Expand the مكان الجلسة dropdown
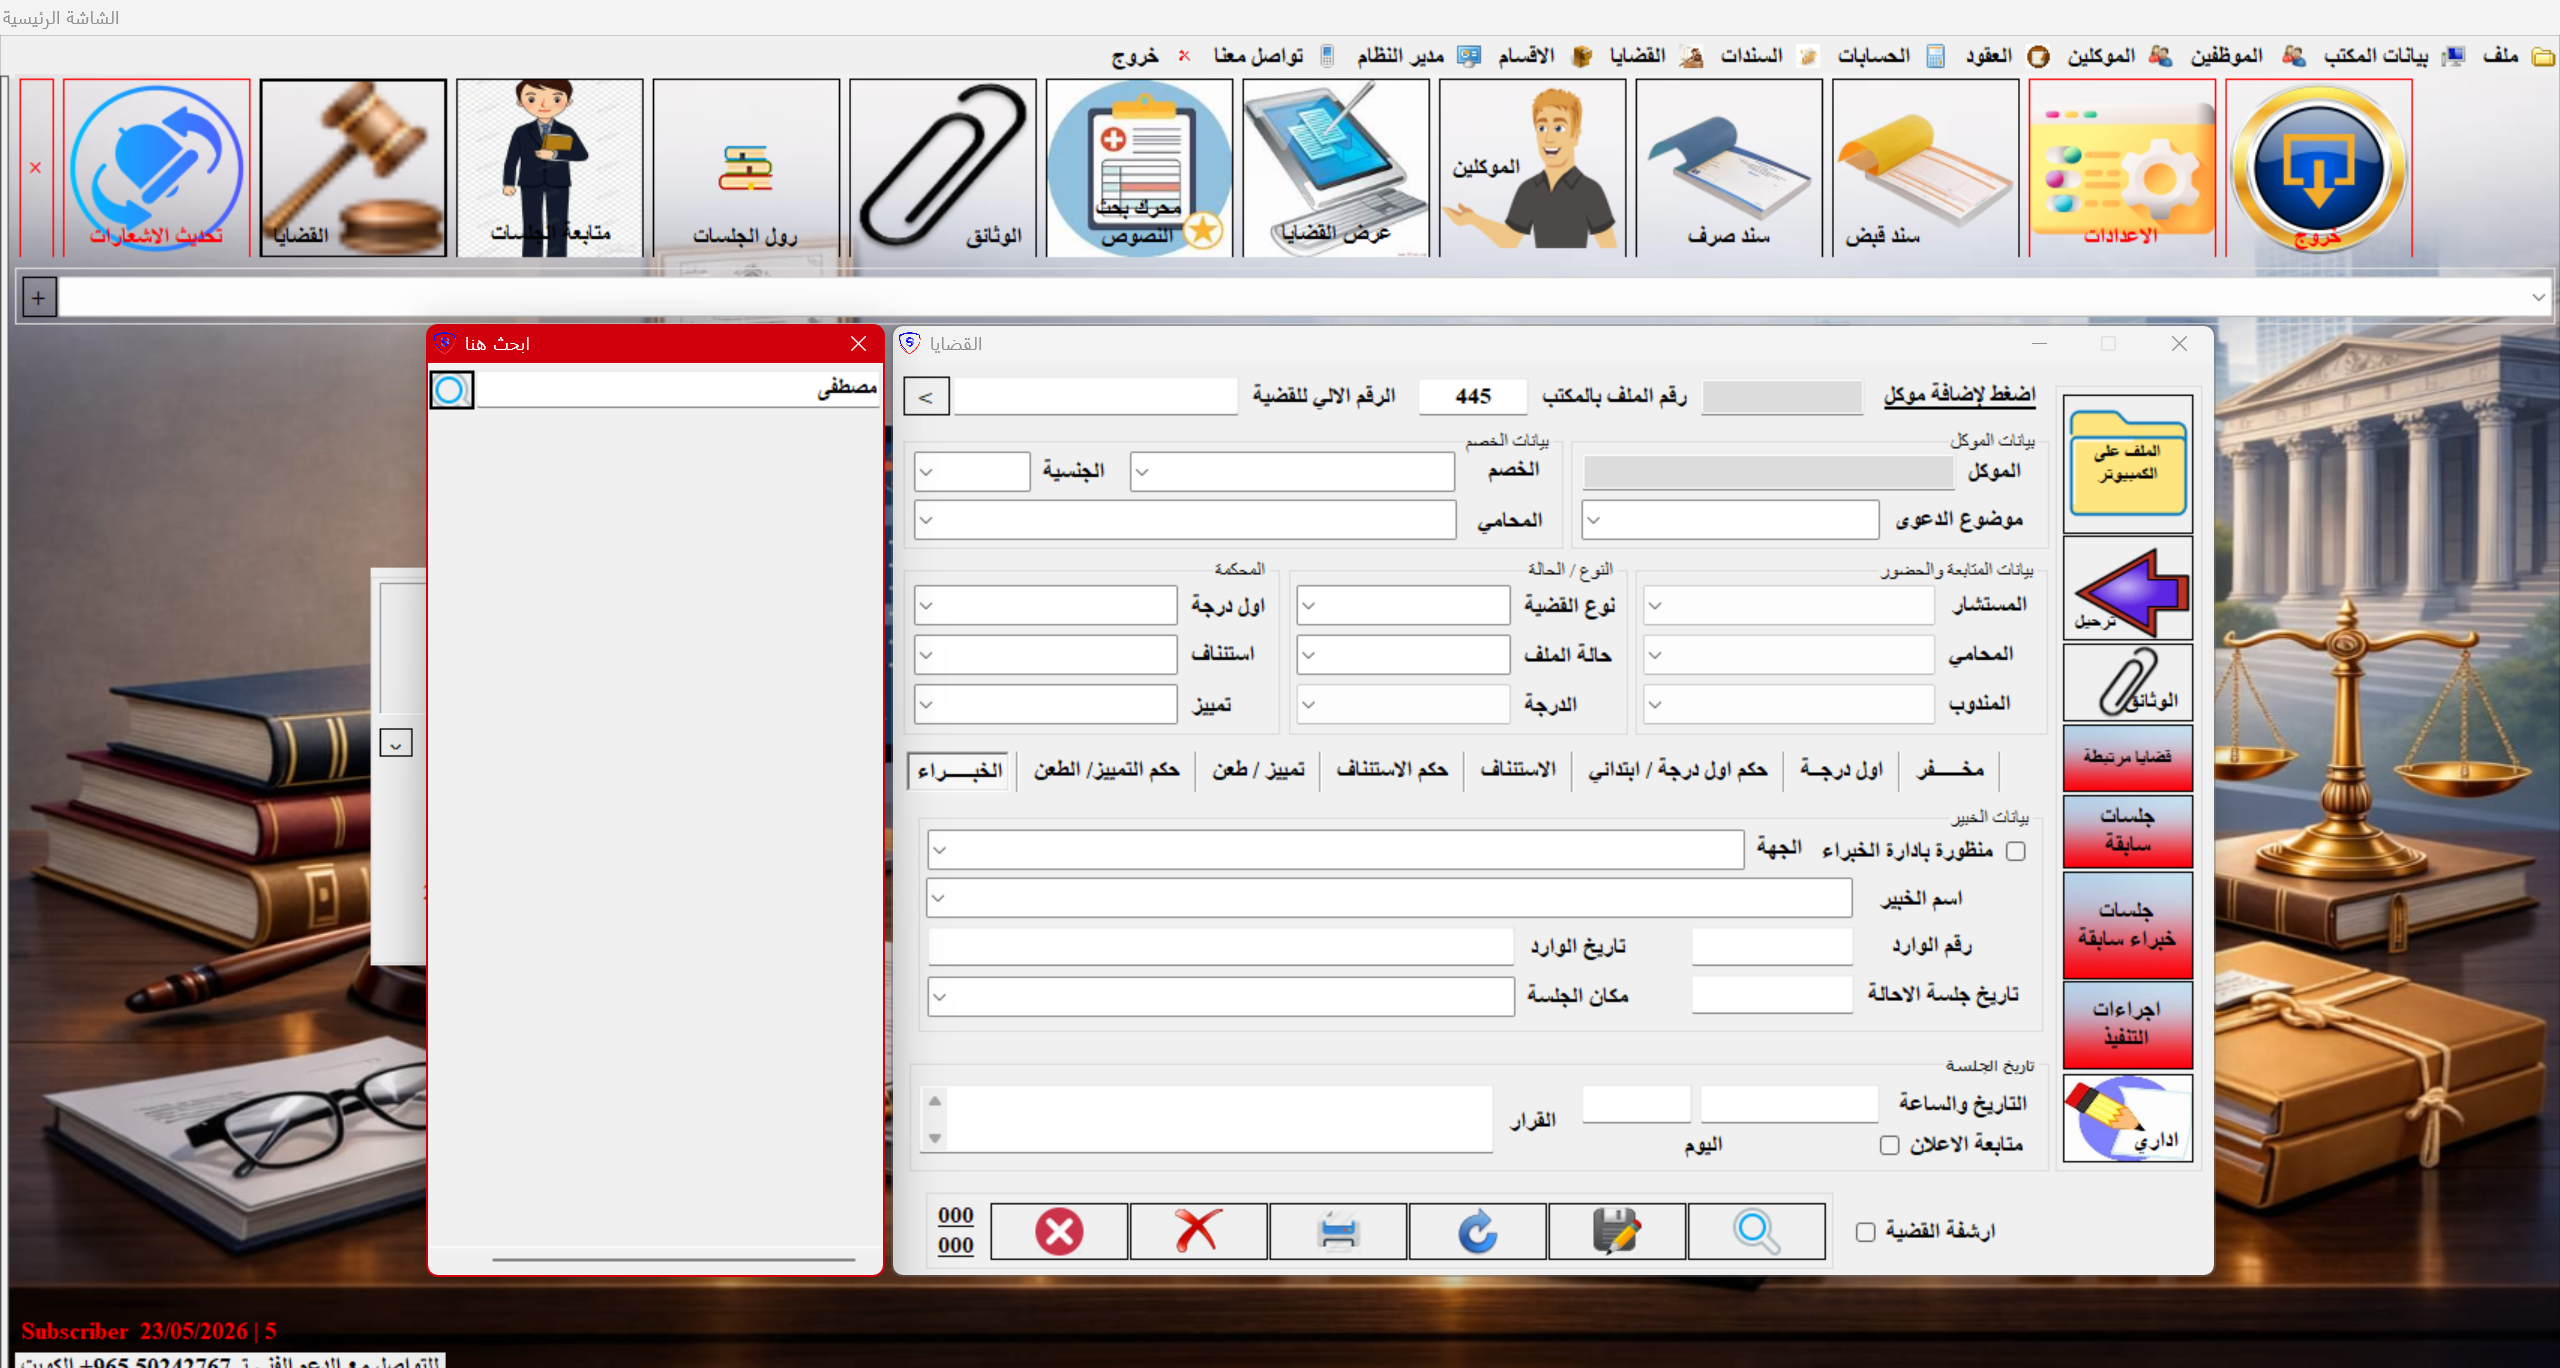This screenshot has height=1368, width=2560. 939,997
